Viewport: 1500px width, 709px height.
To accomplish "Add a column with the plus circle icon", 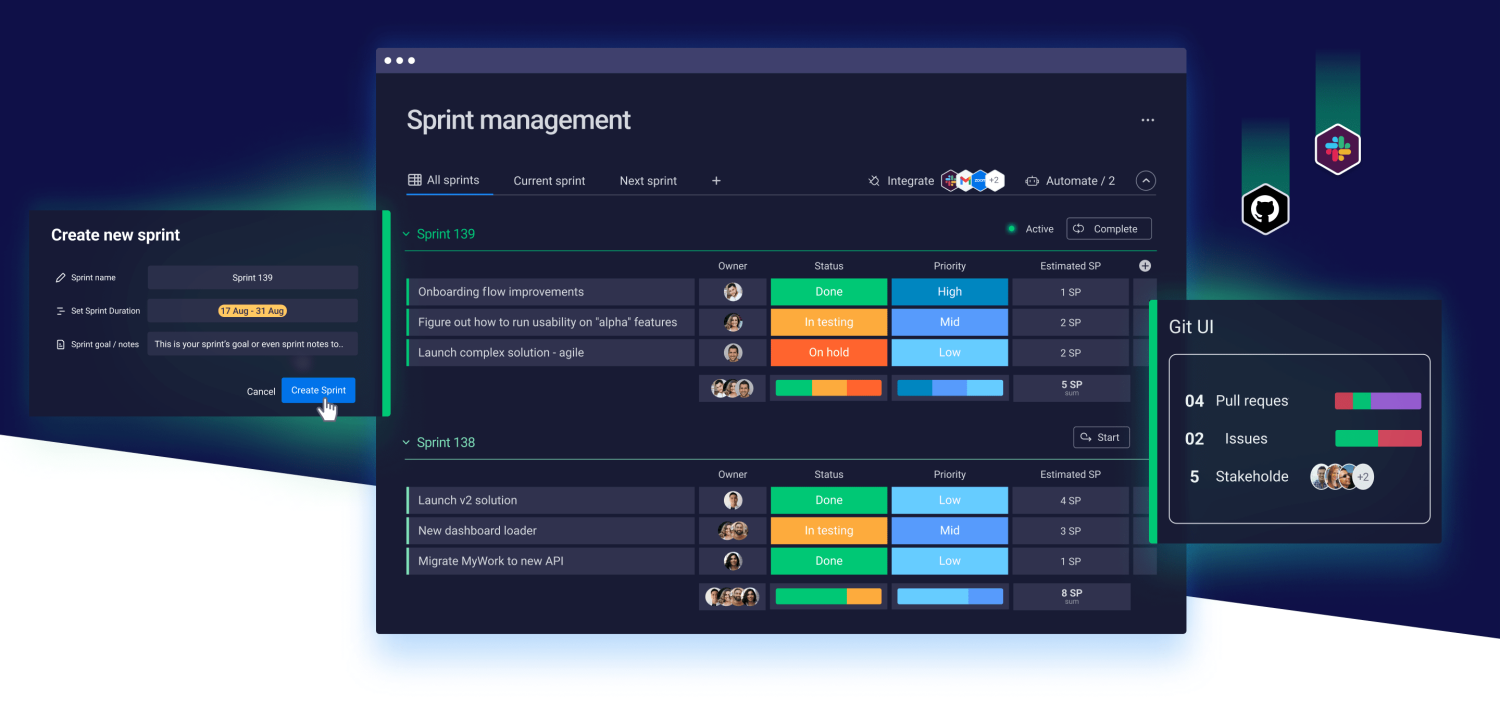I will [1145, 266].
